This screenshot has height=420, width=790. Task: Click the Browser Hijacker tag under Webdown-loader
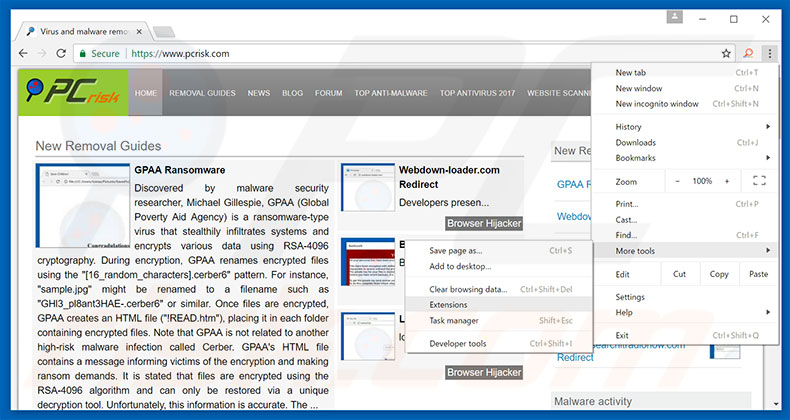point(484,223)
